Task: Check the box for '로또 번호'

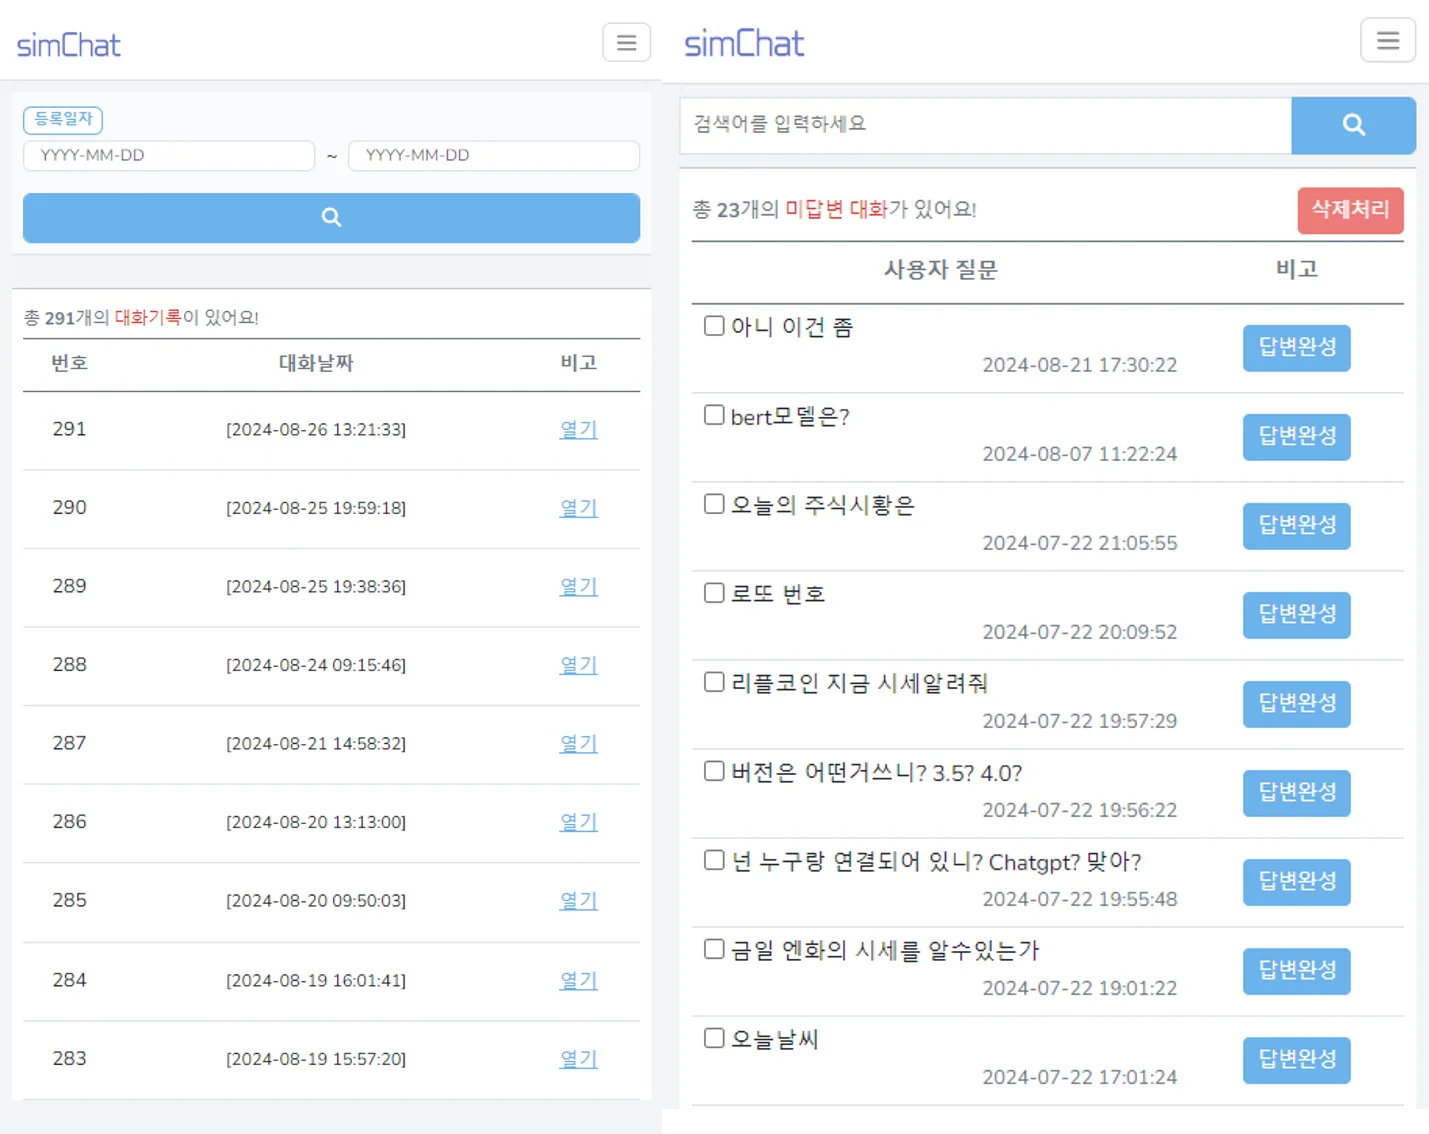Action: point(714,593)
